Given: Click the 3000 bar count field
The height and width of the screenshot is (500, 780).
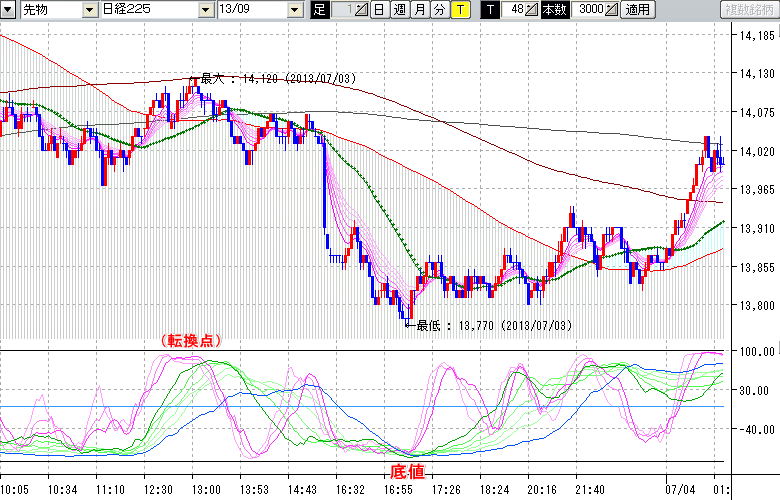Looking at the screenshot, I should 588,10.
